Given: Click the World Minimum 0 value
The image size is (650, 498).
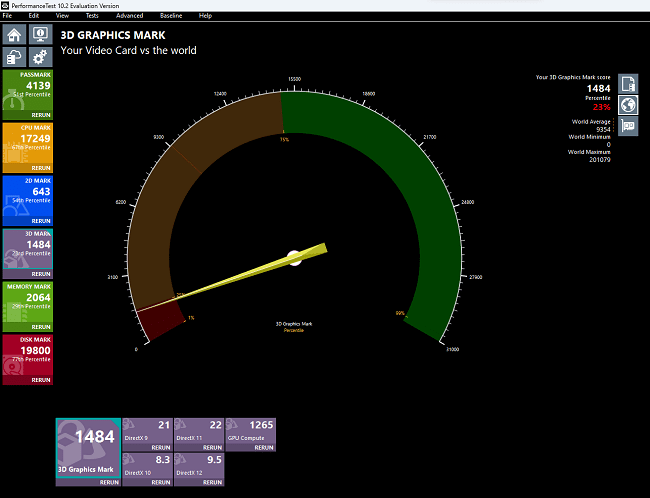Looking at the screenshot, I should [609, 145].
